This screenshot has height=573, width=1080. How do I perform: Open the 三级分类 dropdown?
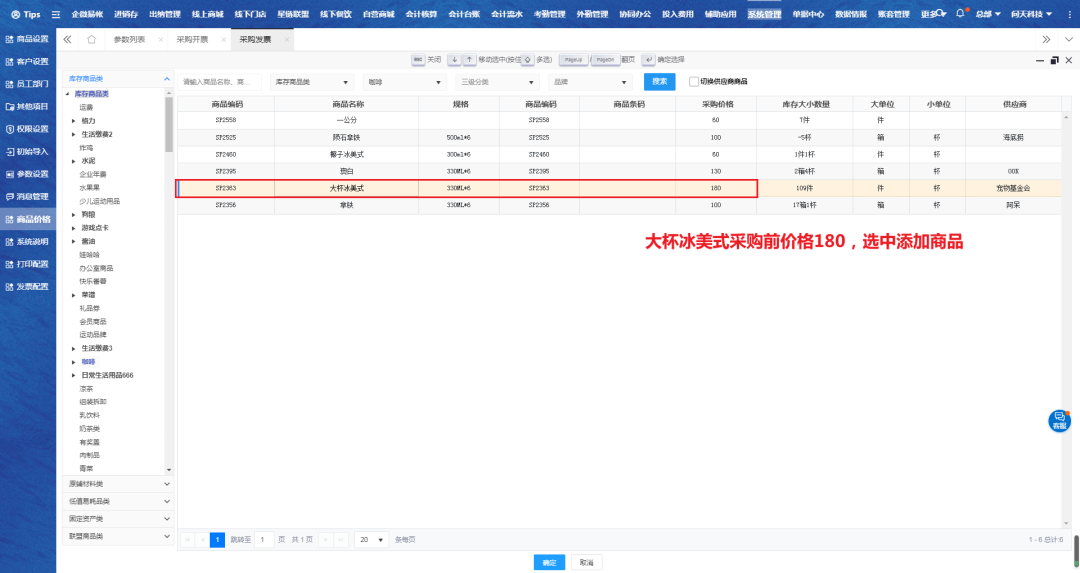tap(495, 82)
